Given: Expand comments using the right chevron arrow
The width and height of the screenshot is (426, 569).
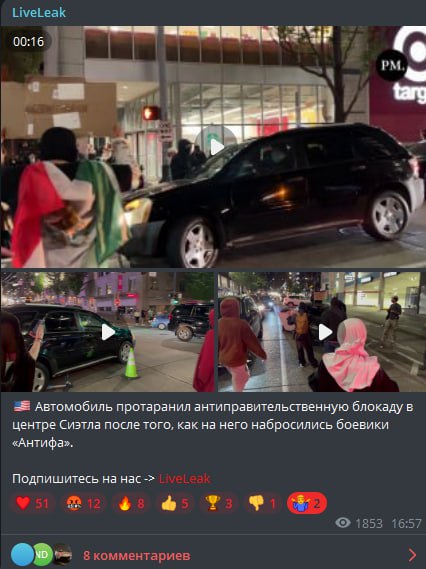Looking at the screenshot, I should click(412, 555).
